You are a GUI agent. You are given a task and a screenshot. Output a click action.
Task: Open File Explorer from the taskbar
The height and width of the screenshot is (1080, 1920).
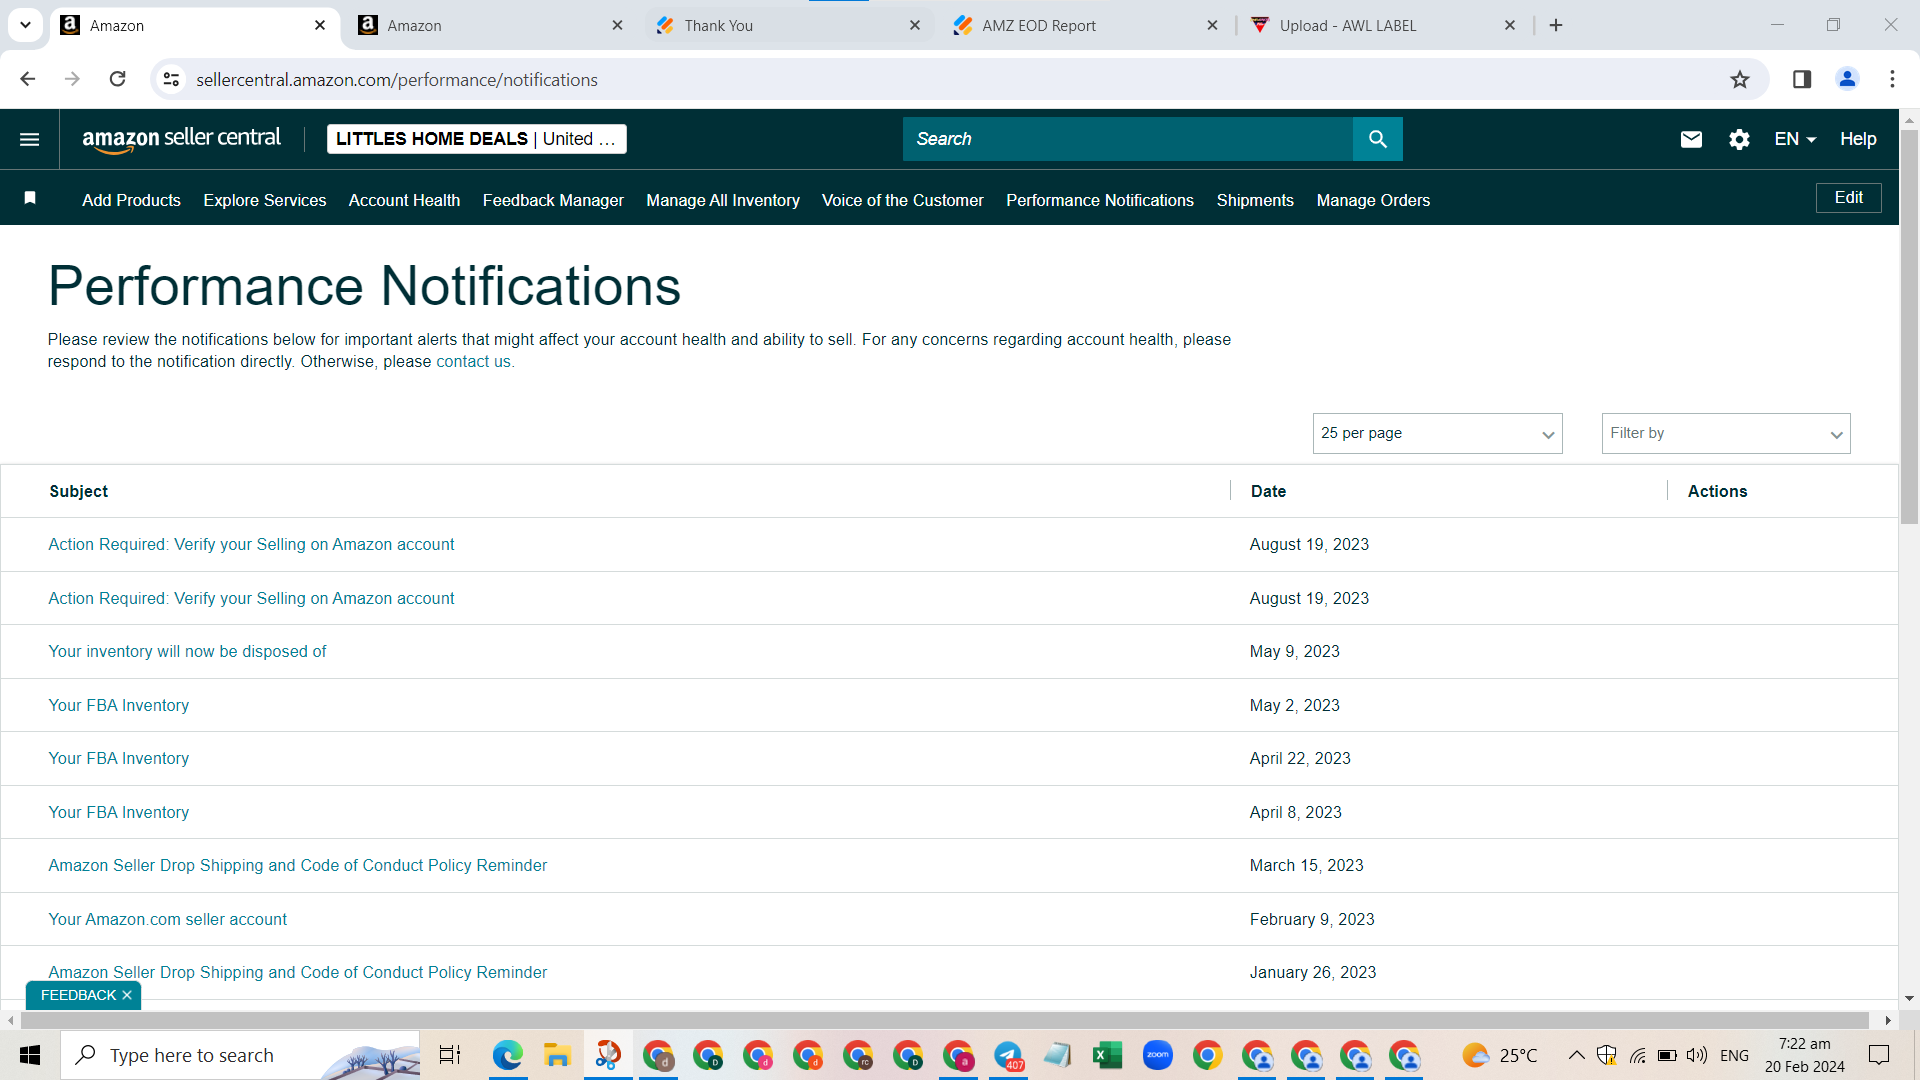(x=557, y=1056)
